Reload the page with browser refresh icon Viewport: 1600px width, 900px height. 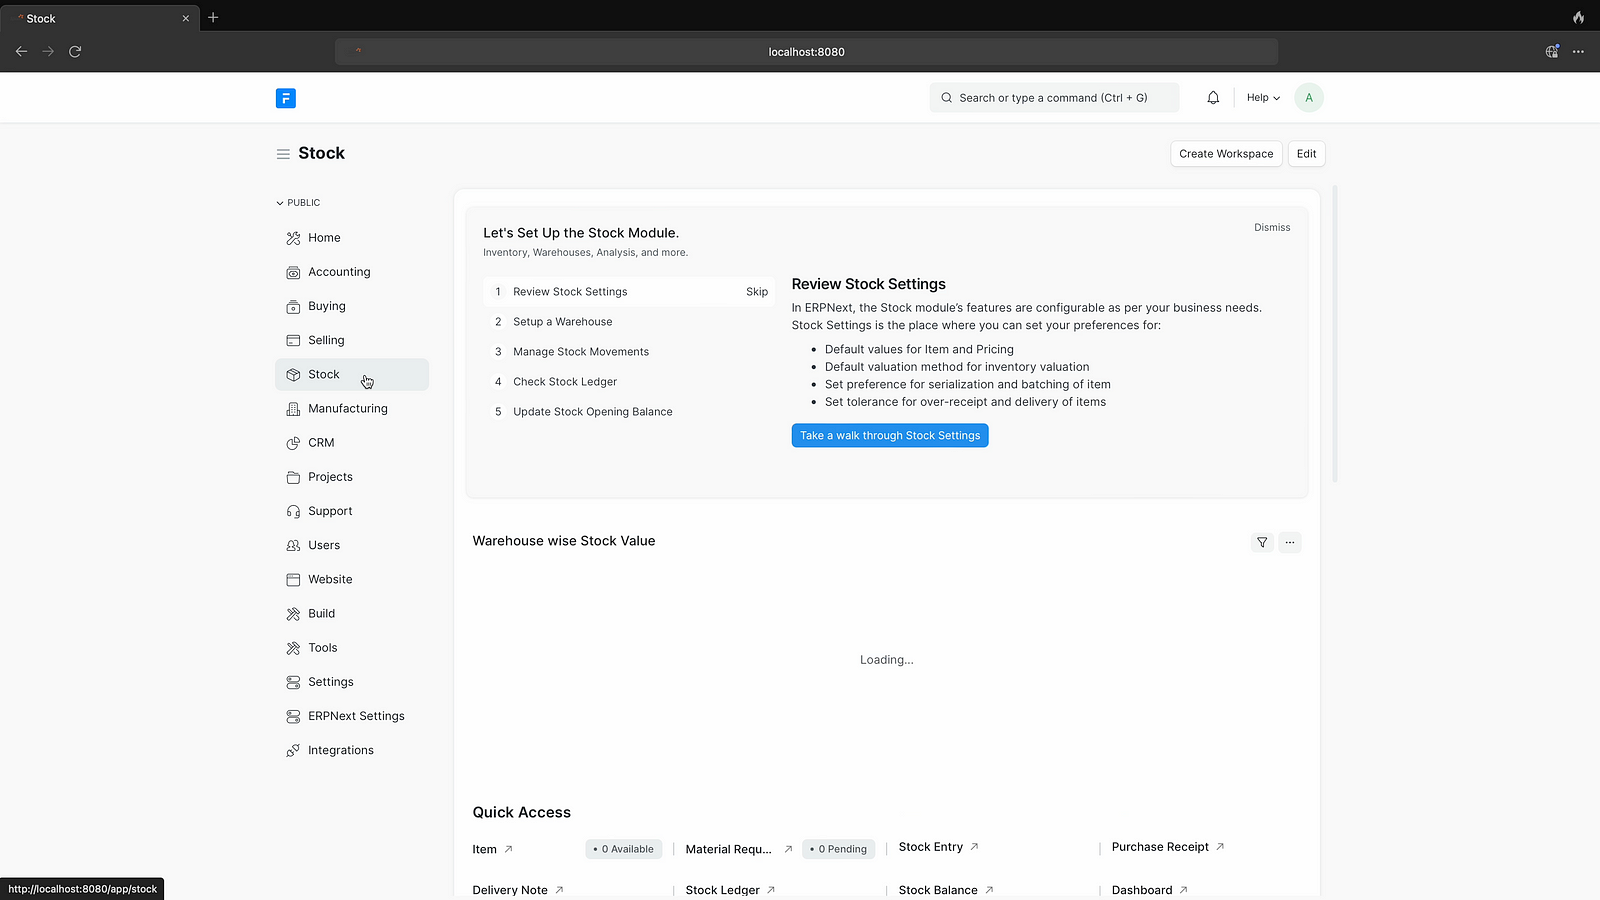pos(75,51)
